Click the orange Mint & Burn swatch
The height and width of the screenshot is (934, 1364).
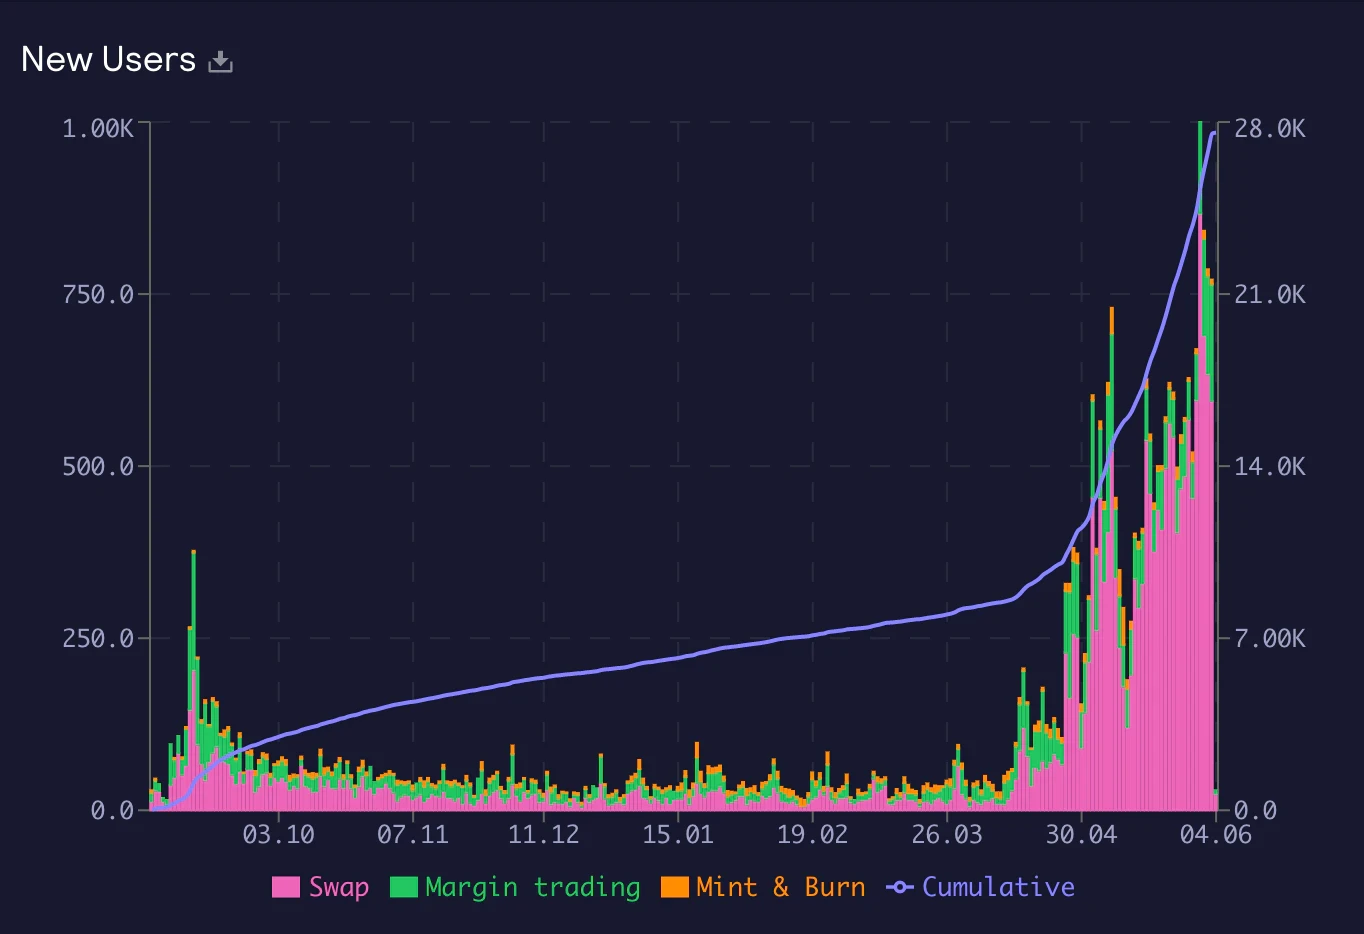point(675,887)
